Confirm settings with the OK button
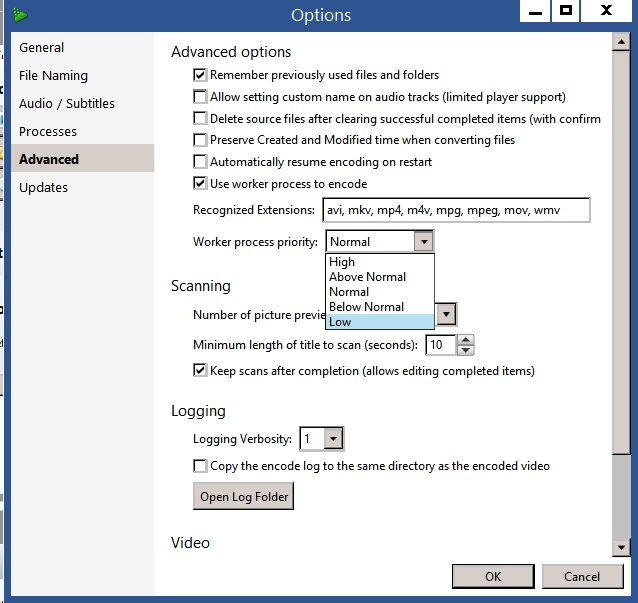This screenshot has width=638, height=603. click(x=493, y=577)
